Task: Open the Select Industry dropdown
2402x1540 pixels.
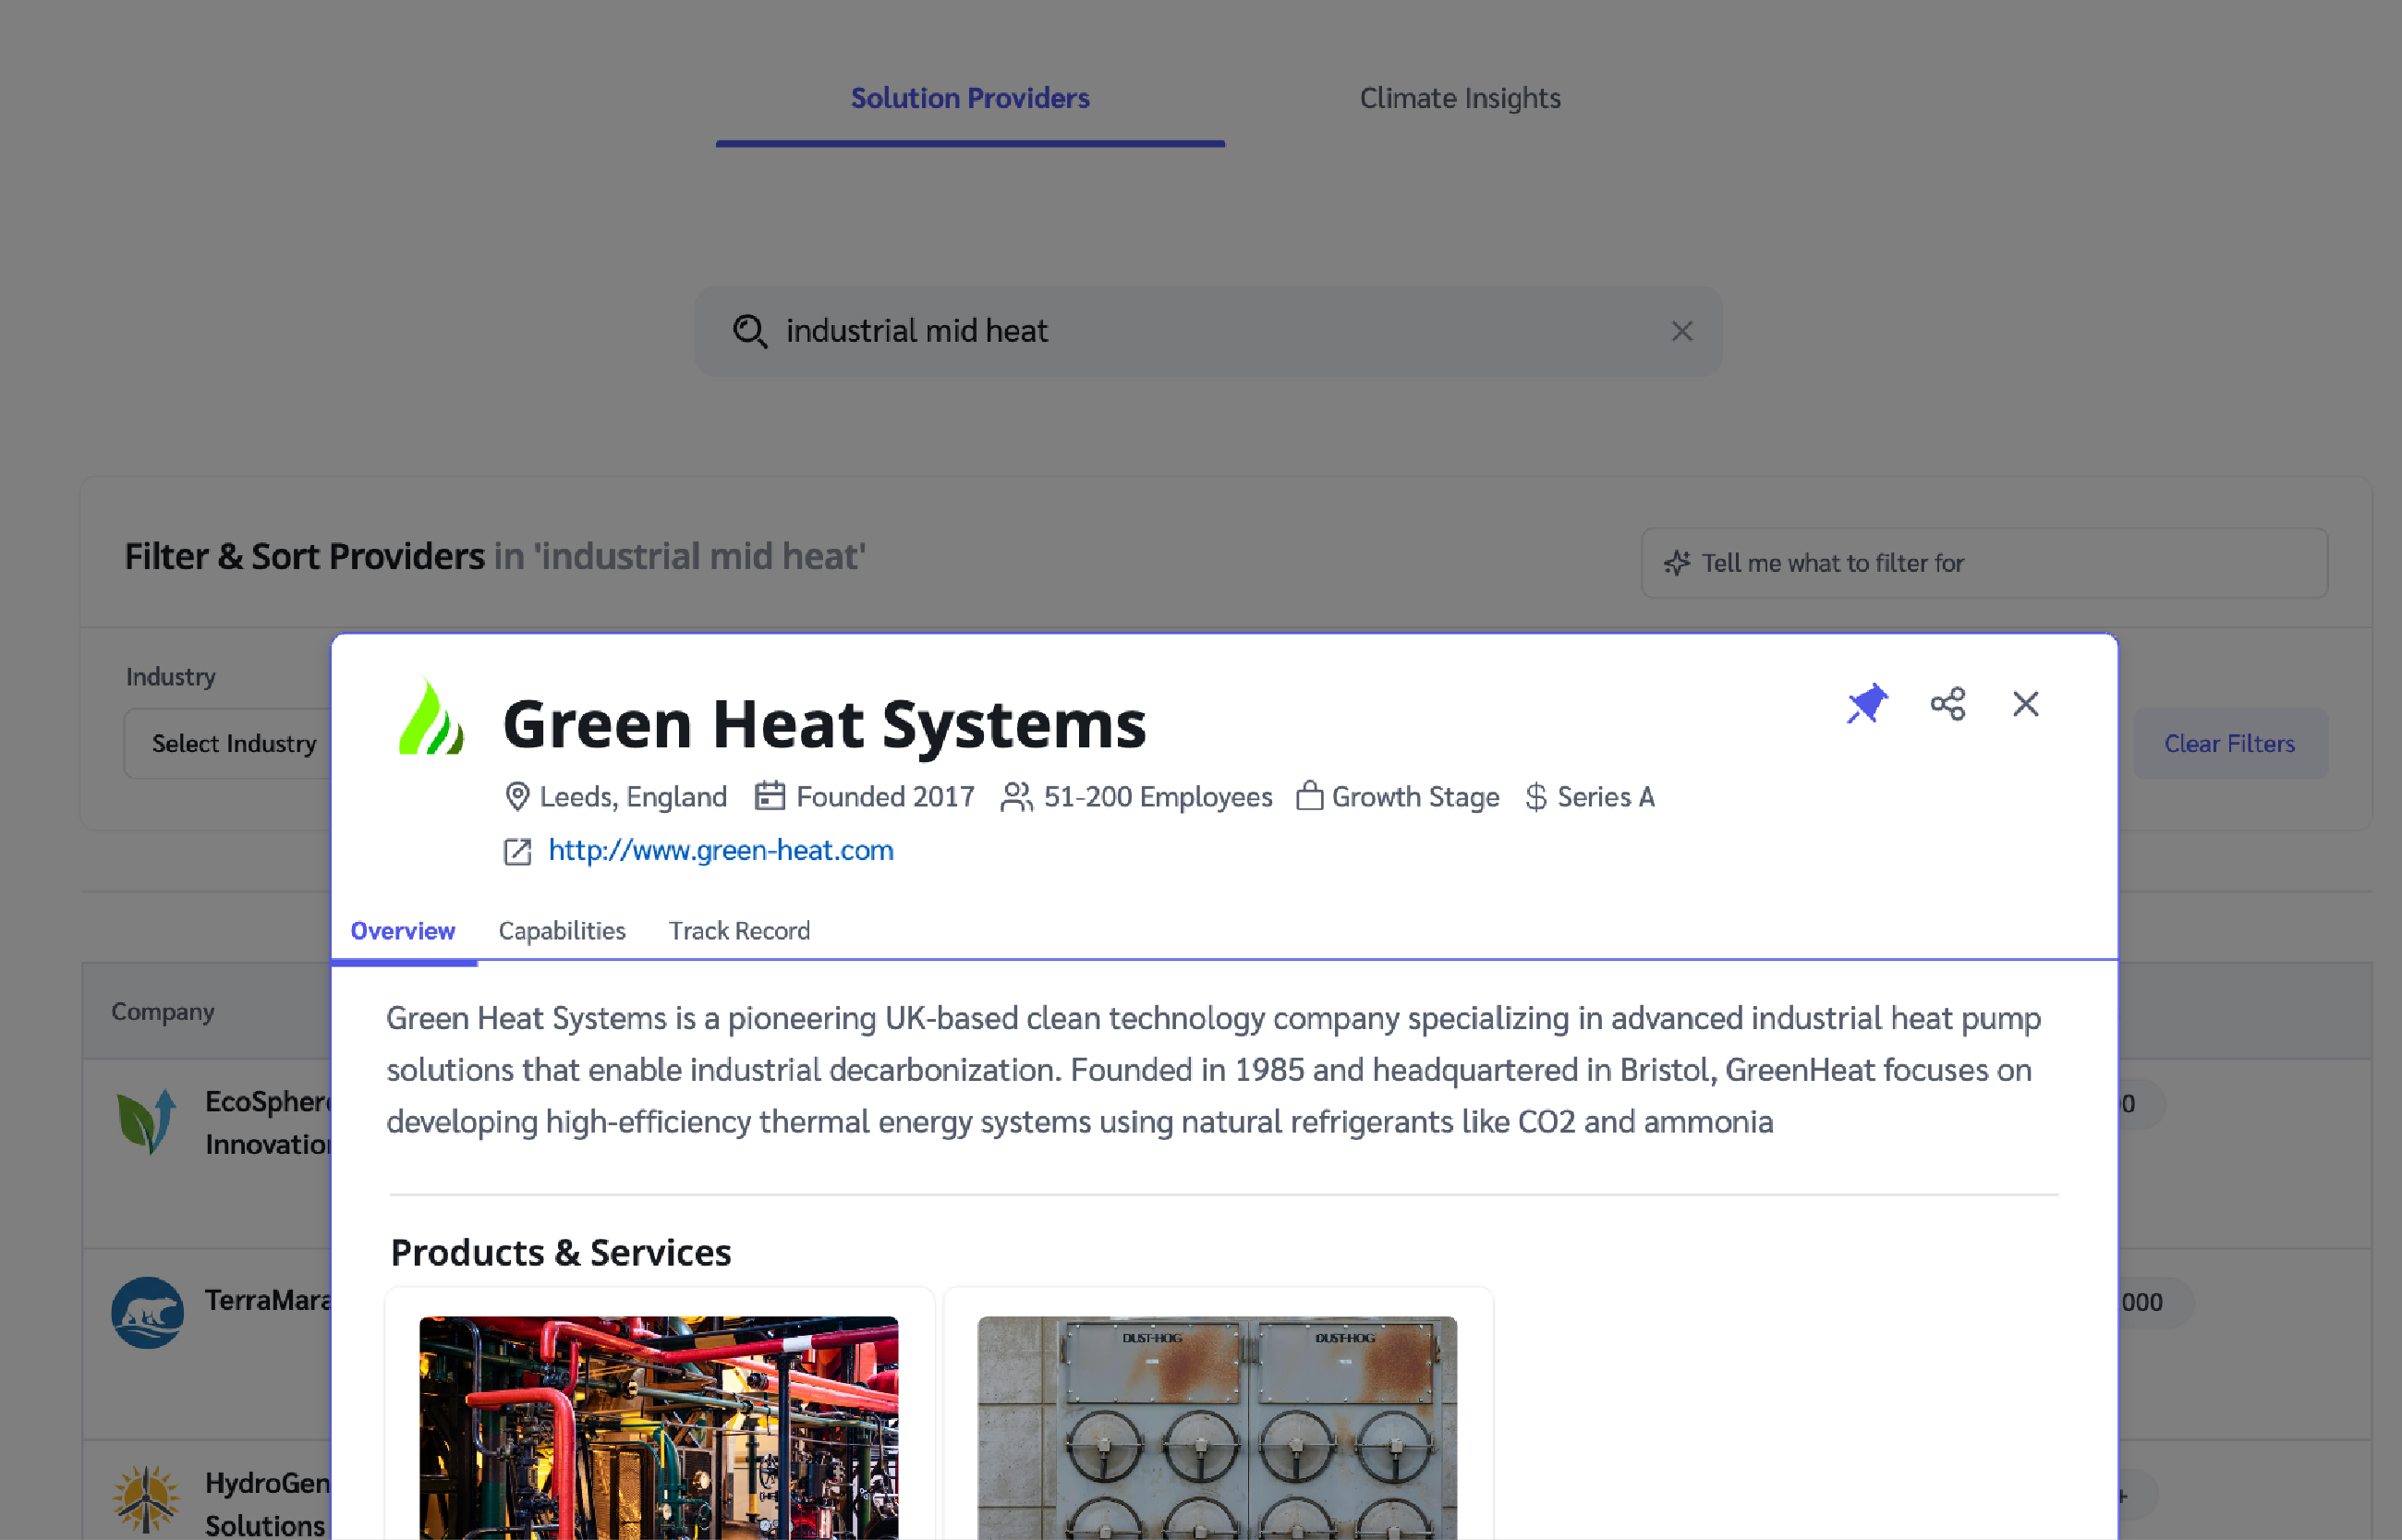Action: 232,743
